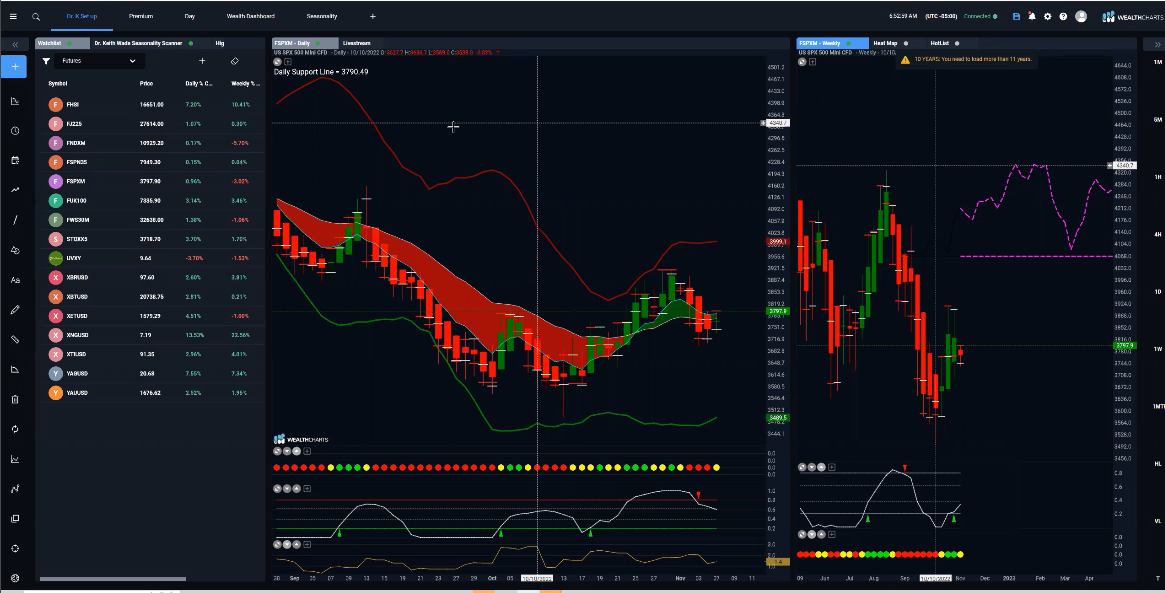This screenshot has height=593, width=1165.
Task: Maximize the daily colored-dots indicator pane
Action: (x=307, y=451)
